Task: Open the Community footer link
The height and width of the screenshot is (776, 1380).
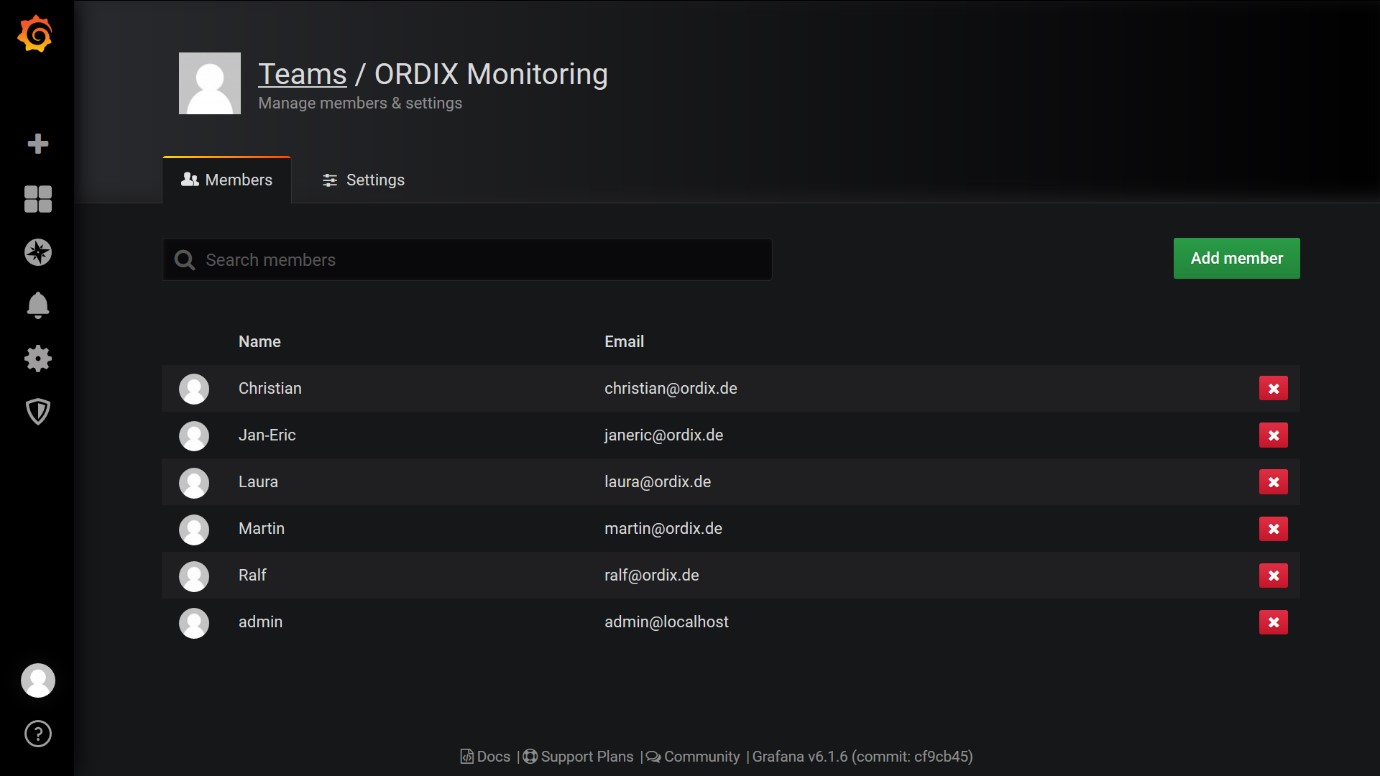Action: pos(693,757)
